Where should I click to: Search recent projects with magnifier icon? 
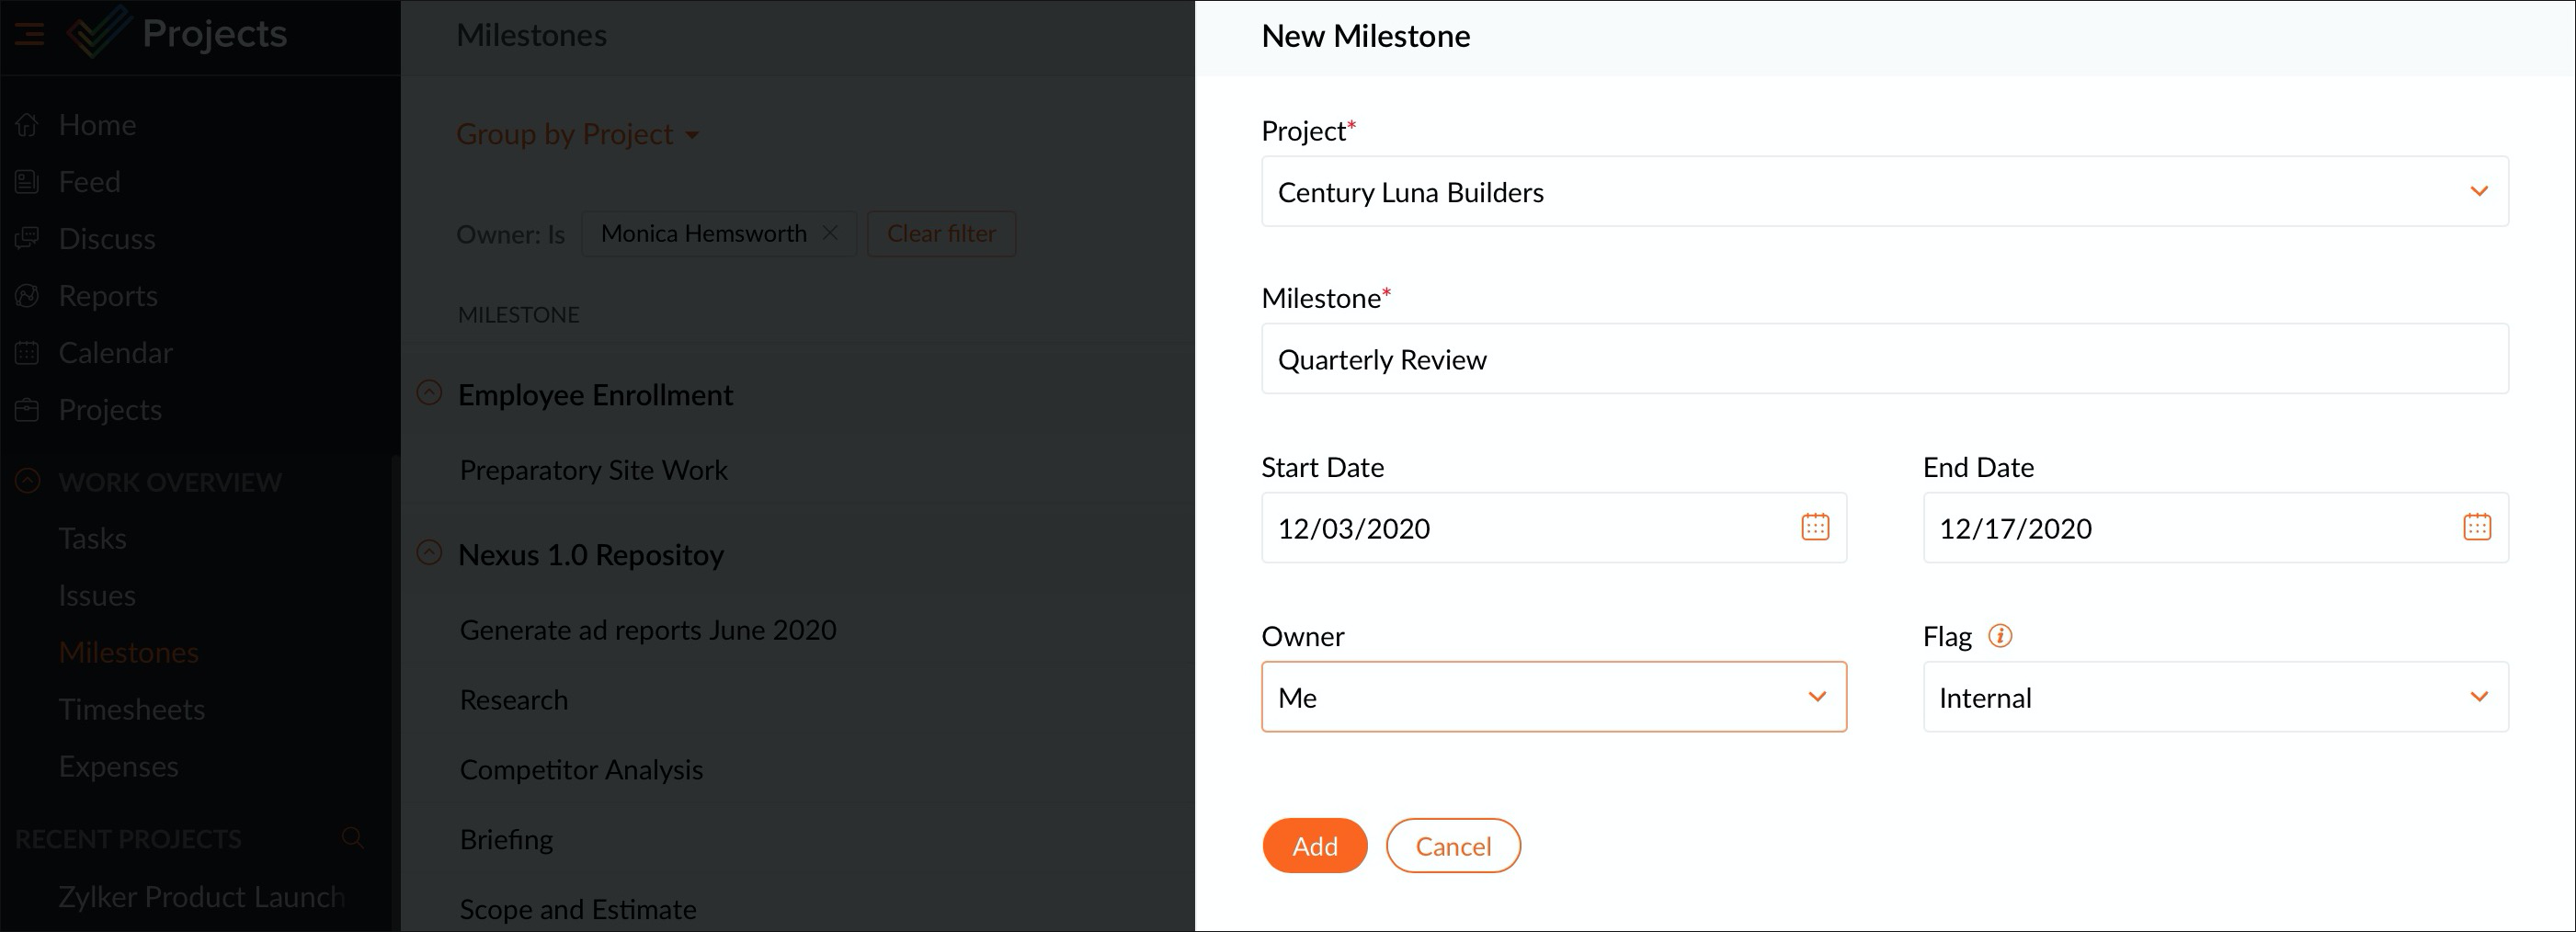click(x=352, y=838)
